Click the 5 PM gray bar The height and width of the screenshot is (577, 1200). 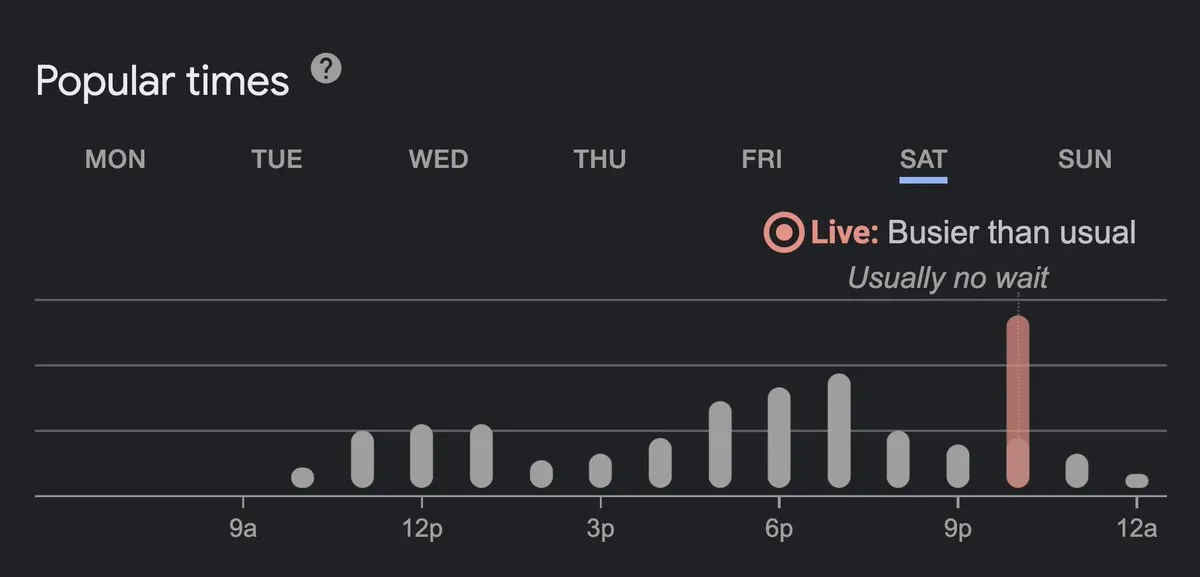point(720,444)
